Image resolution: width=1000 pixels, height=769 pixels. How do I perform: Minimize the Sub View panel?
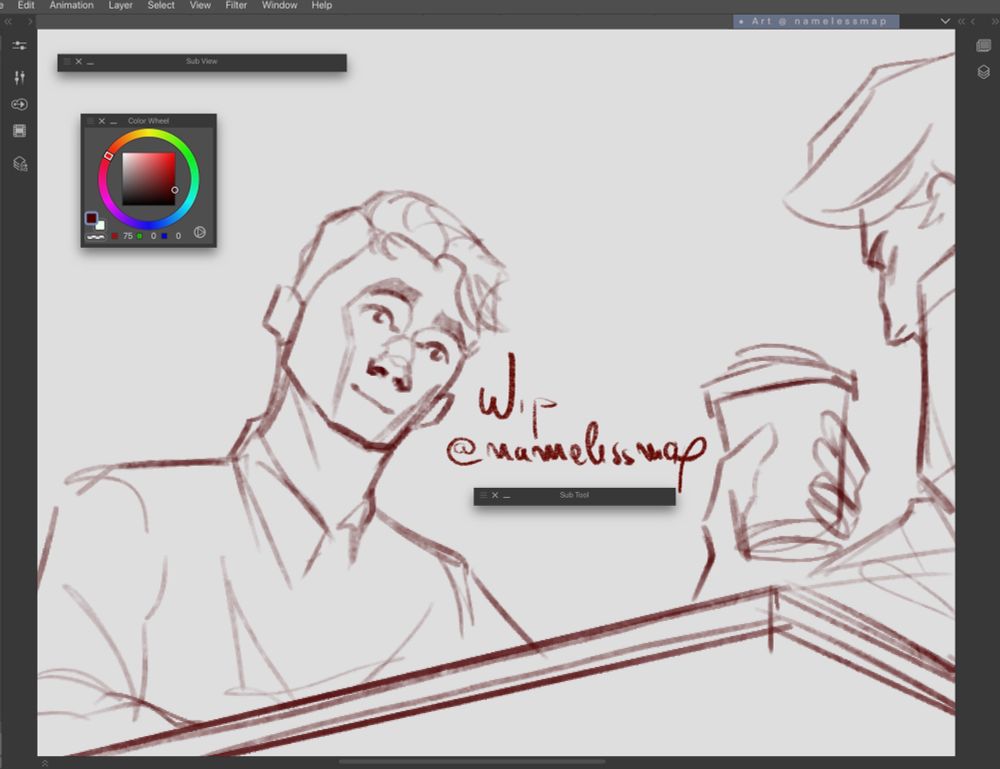[90, 62]
